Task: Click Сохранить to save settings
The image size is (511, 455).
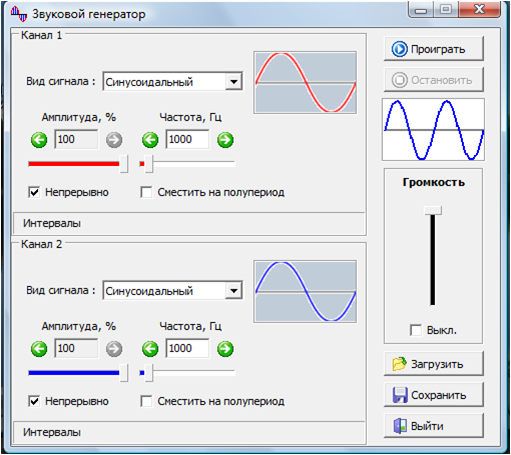Action: click(433, 395)
